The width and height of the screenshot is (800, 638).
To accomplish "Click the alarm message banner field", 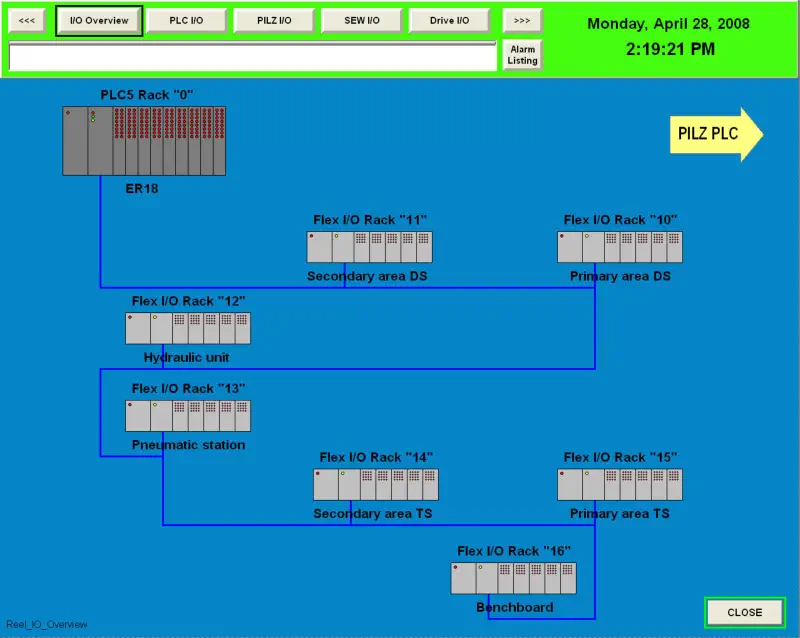I will coord(252,57).
